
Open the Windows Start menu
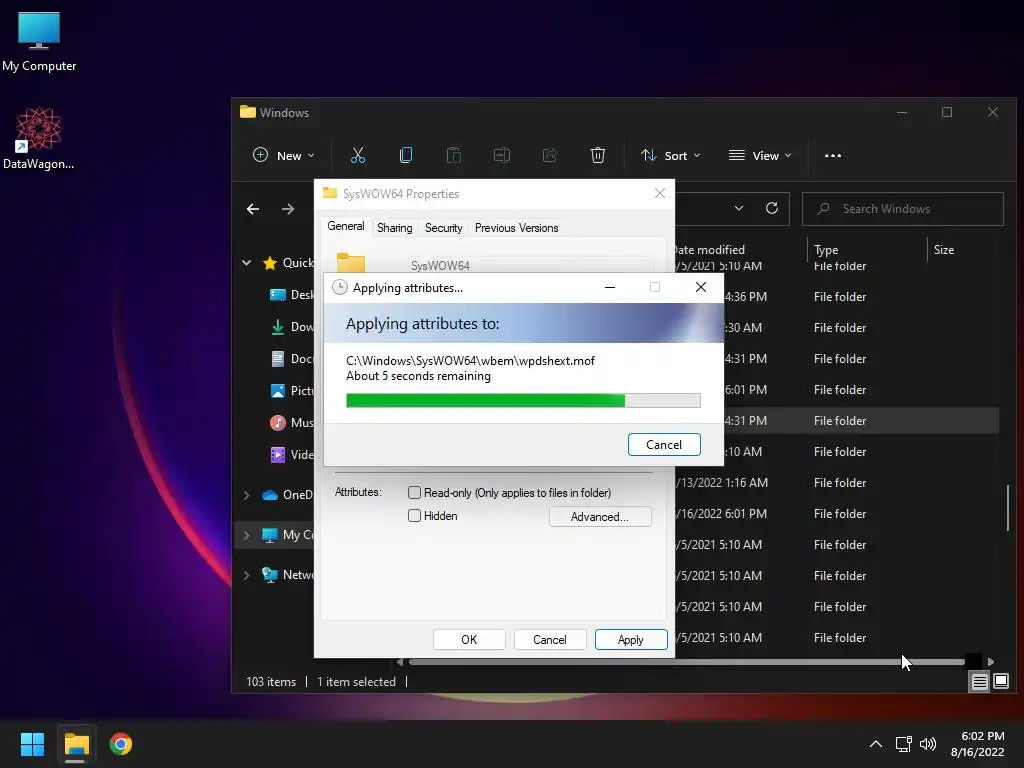(32, 744)
